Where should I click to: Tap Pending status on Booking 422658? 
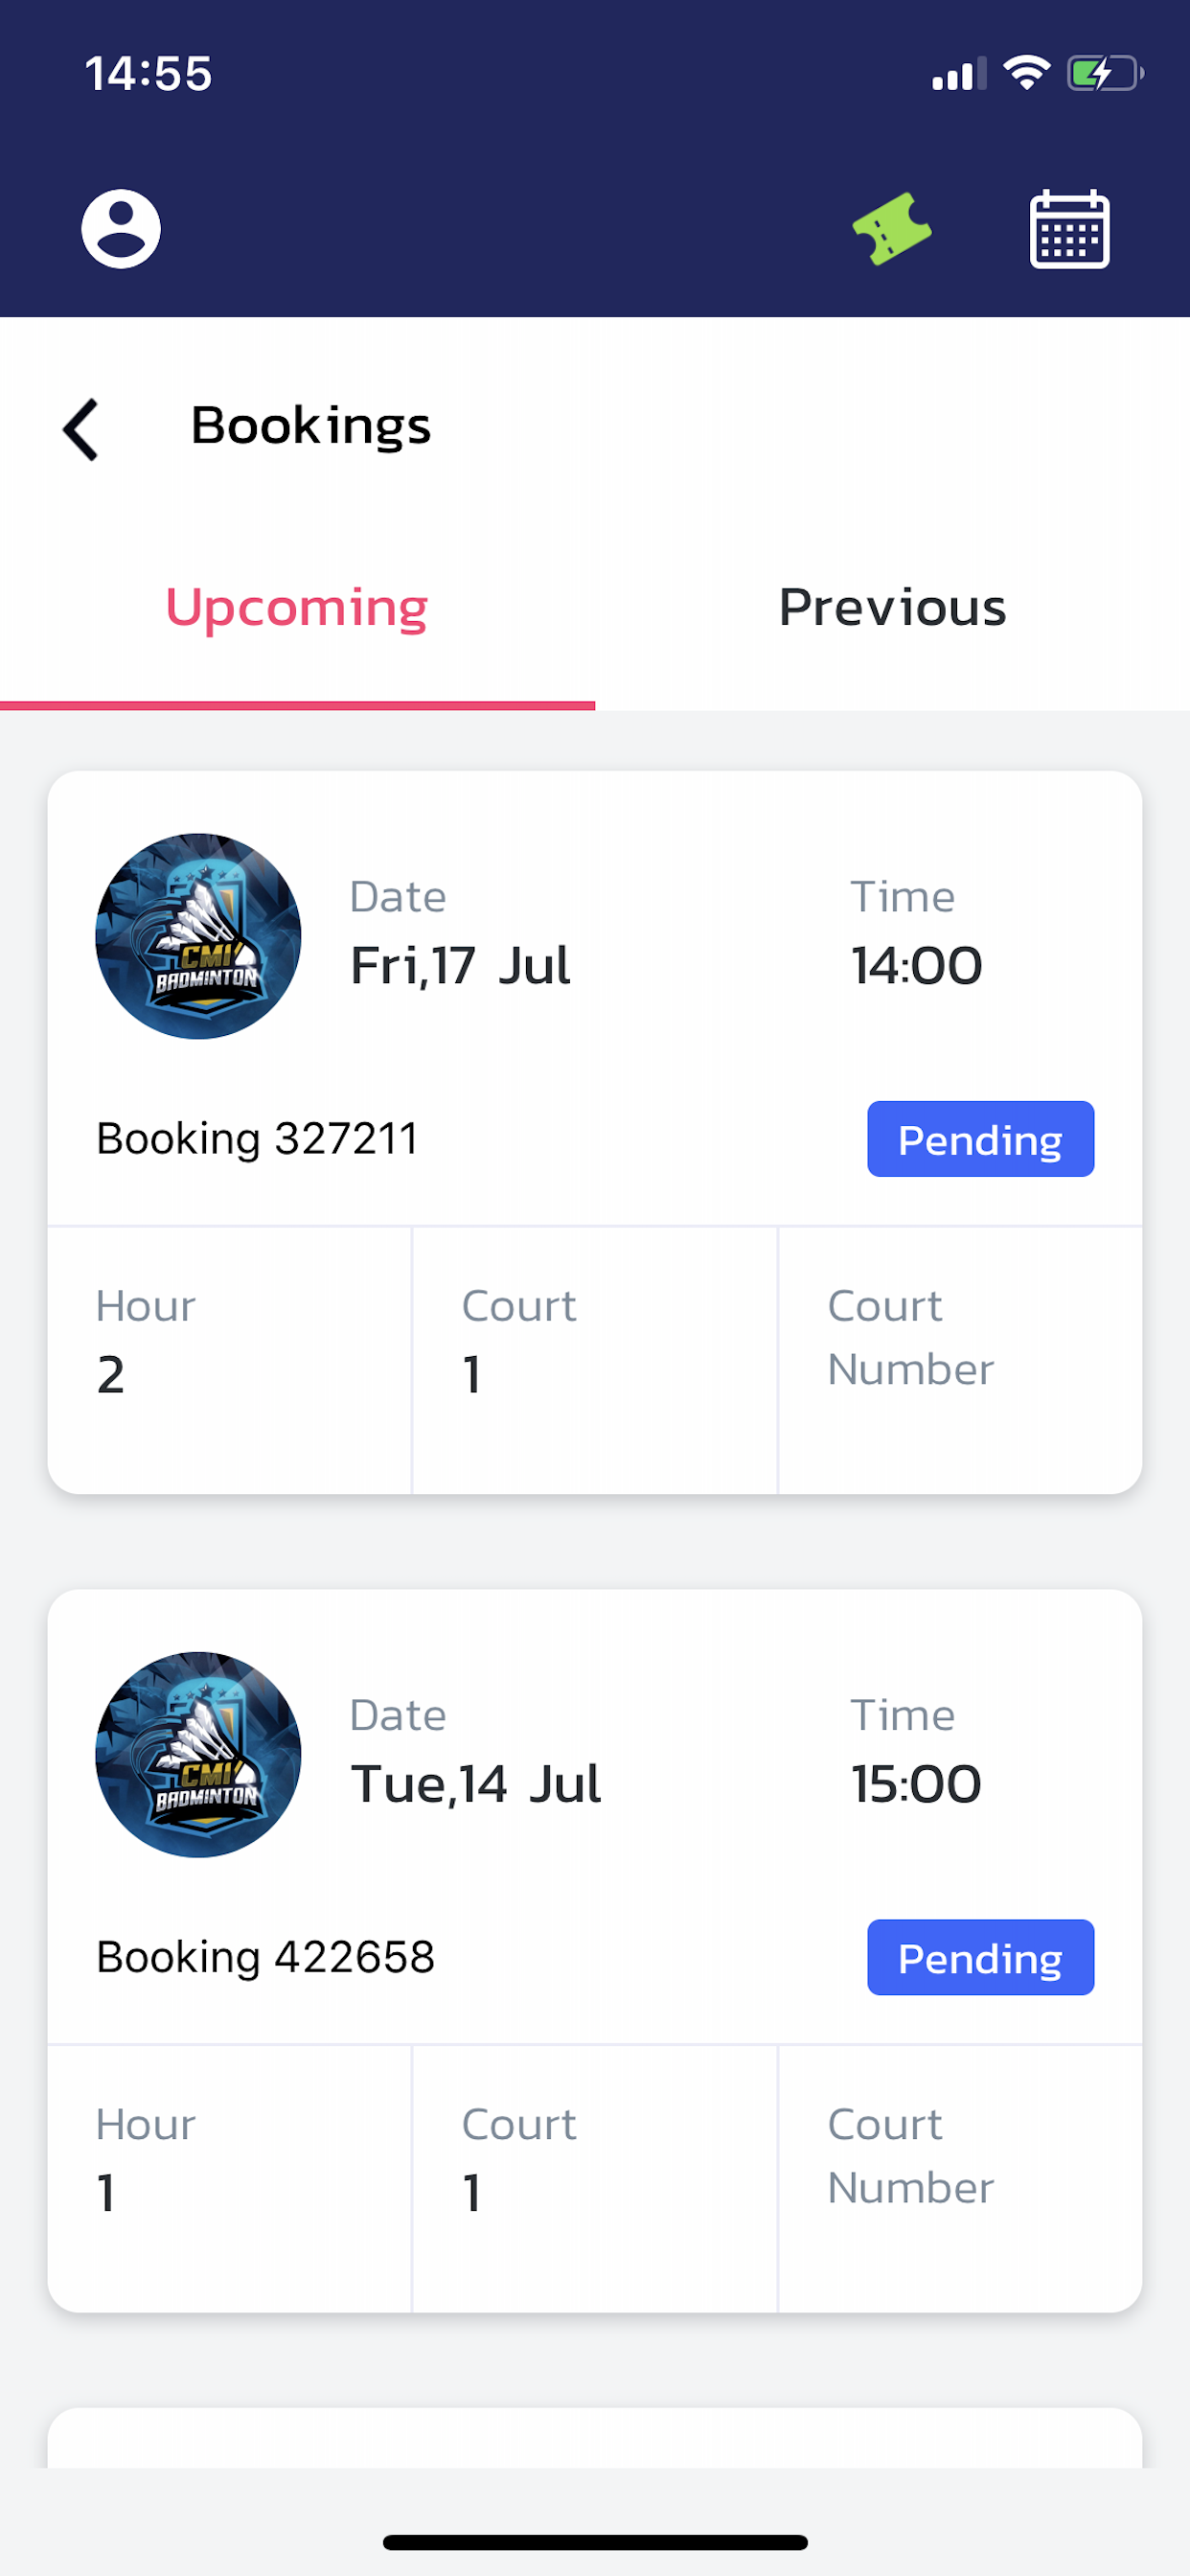980,1957
